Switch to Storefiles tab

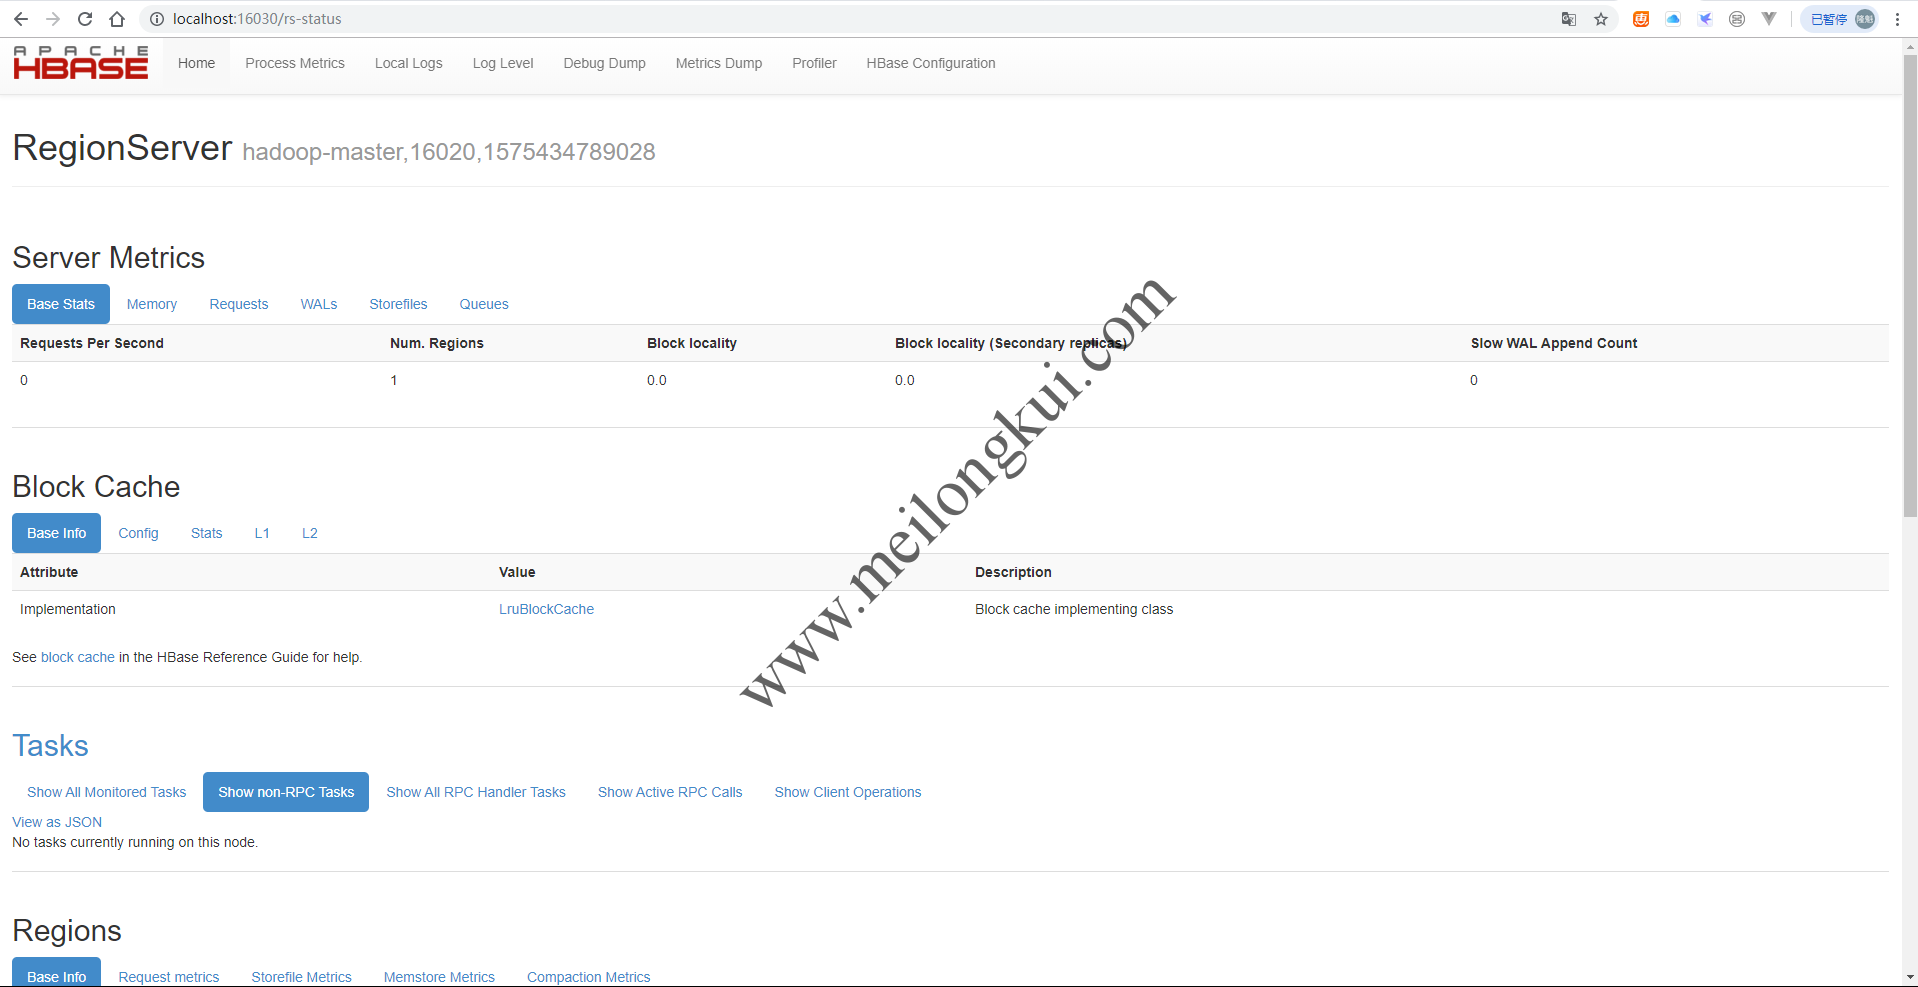tap(398, 304)
